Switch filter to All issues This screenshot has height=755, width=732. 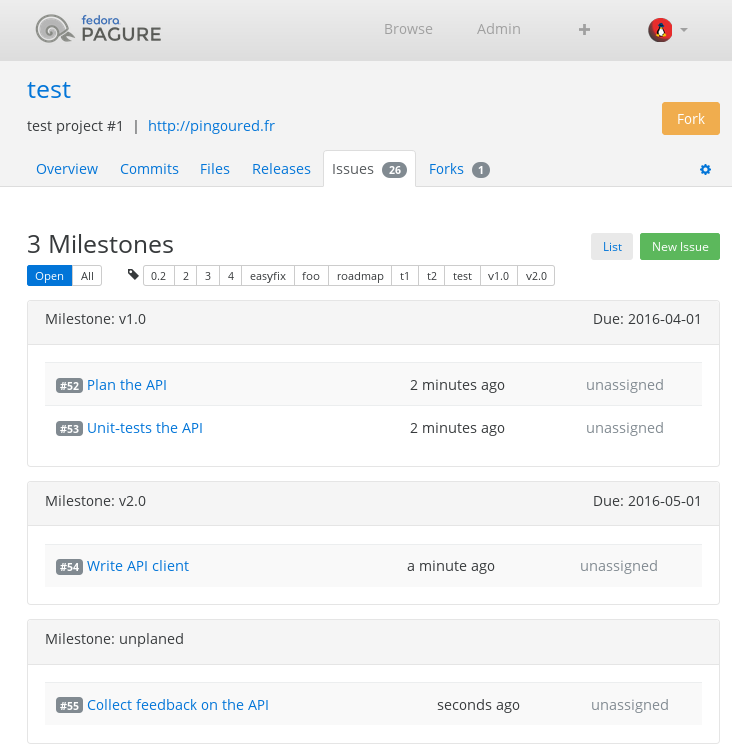[x=88, y=276]
